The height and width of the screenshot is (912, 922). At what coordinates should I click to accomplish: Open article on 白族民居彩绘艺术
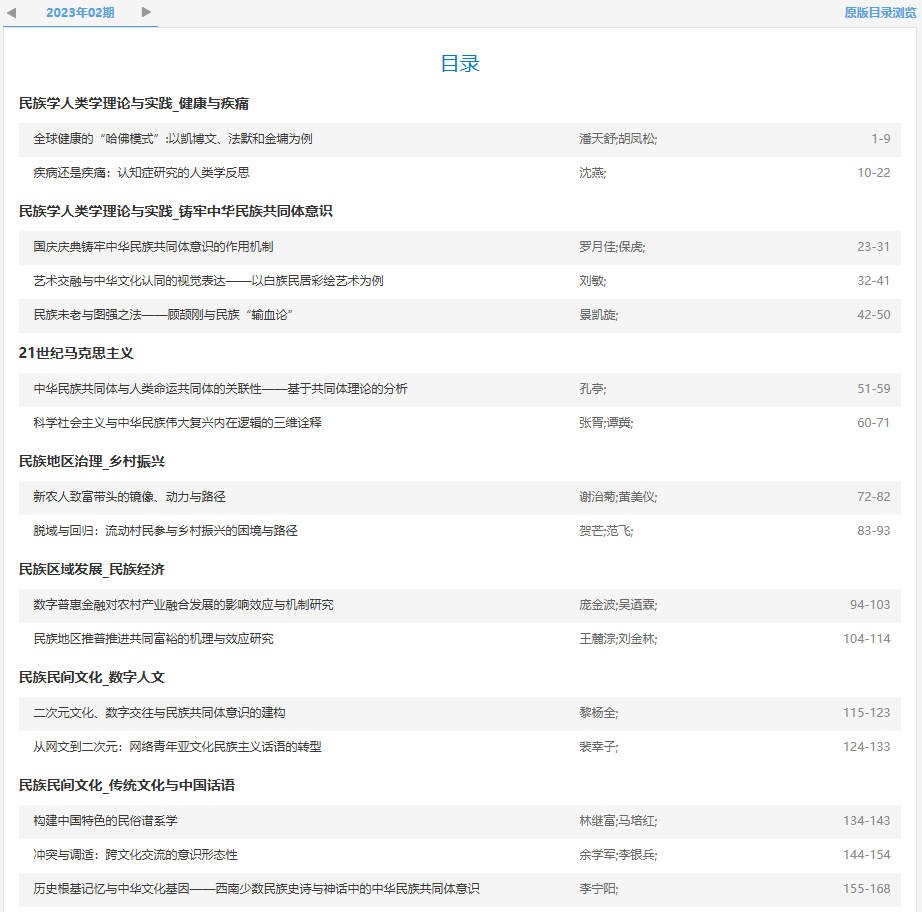coord(208,281)
